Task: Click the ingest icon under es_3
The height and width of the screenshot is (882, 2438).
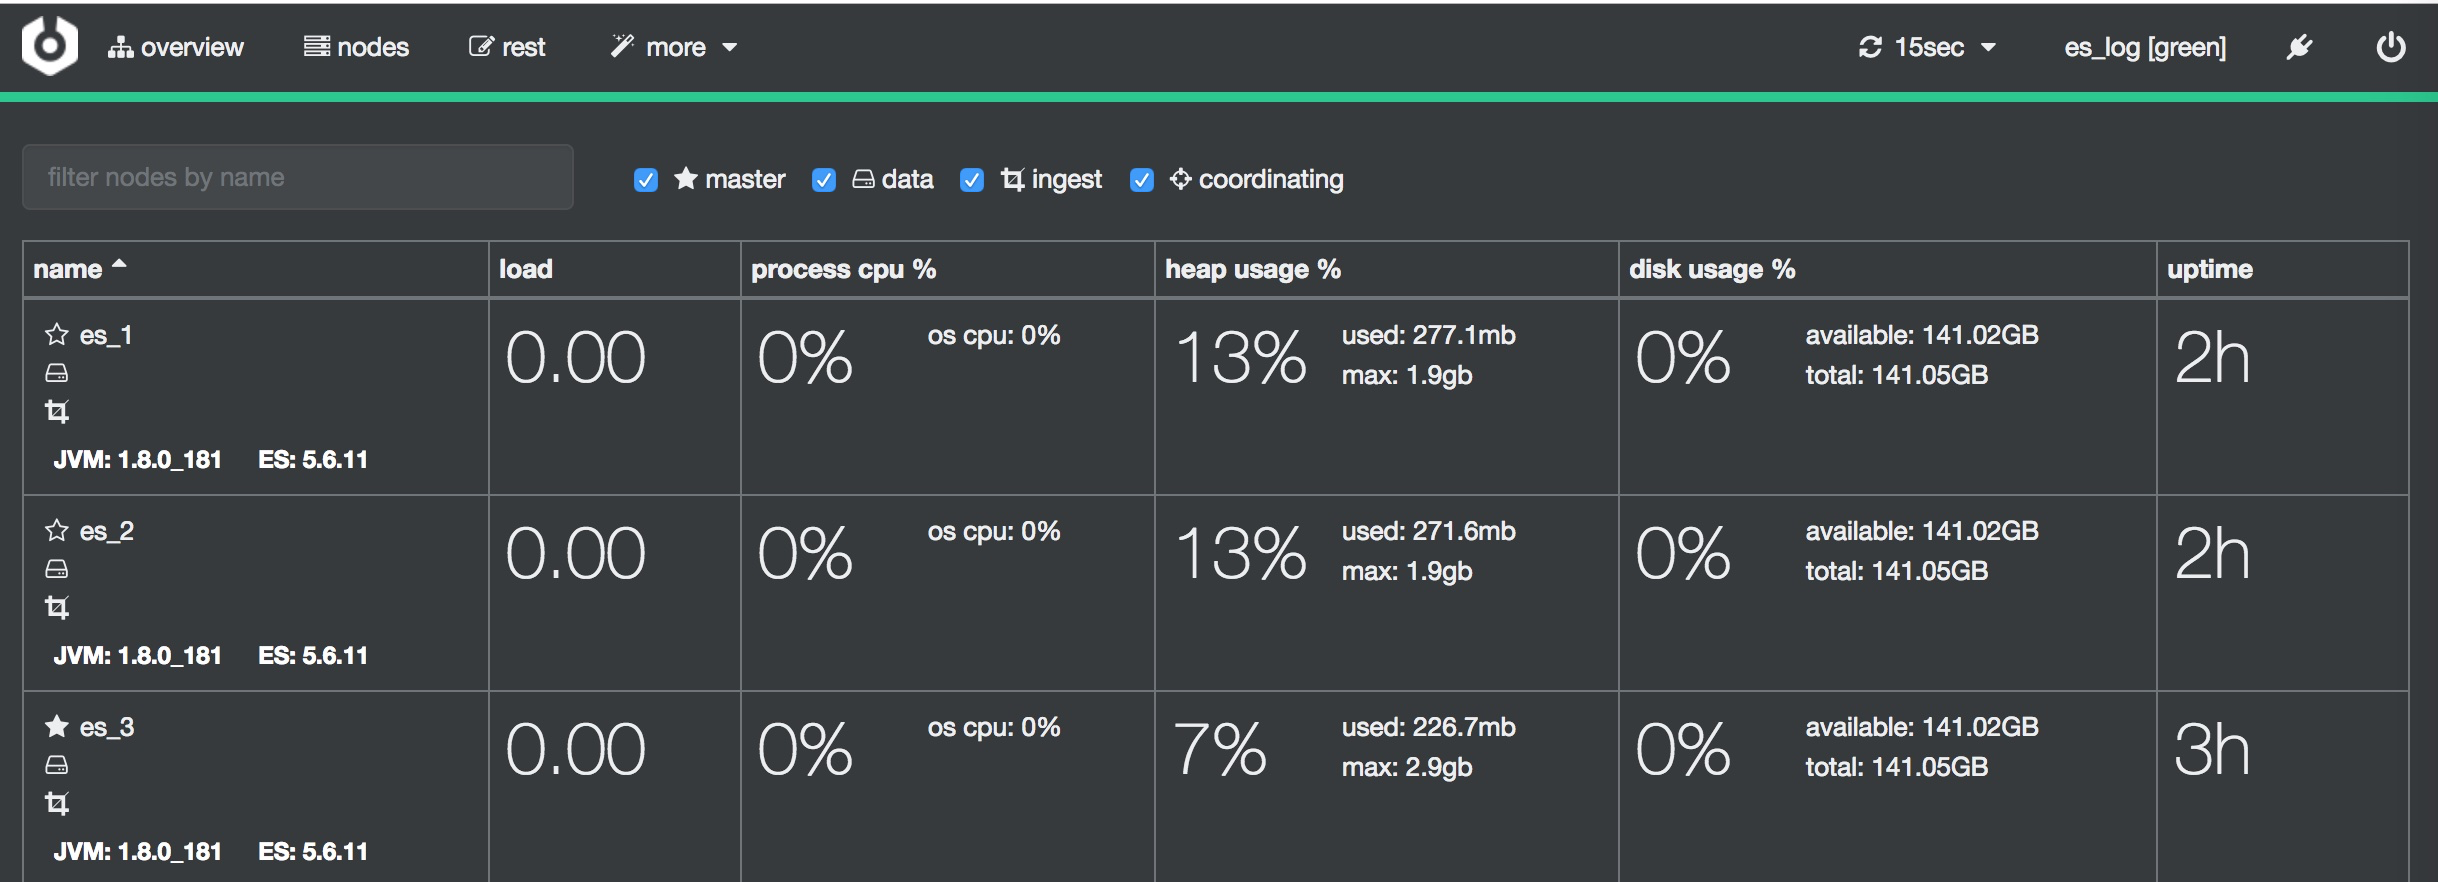Action: coord(57,803)
